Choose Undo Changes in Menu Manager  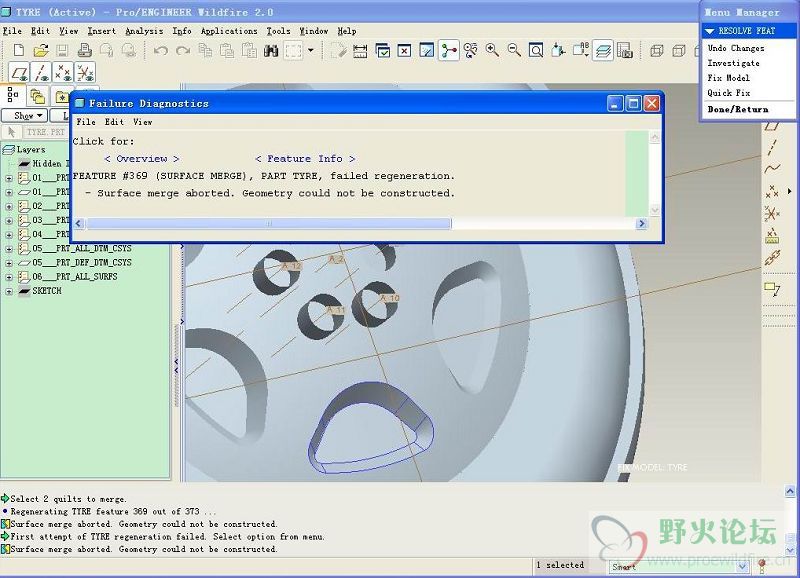736,48
